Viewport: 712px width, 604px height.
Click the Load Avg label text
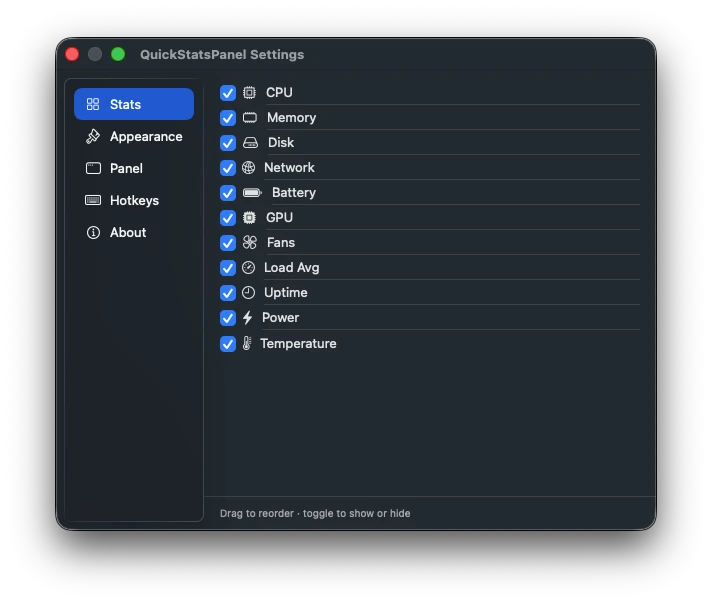click(292, 267)
